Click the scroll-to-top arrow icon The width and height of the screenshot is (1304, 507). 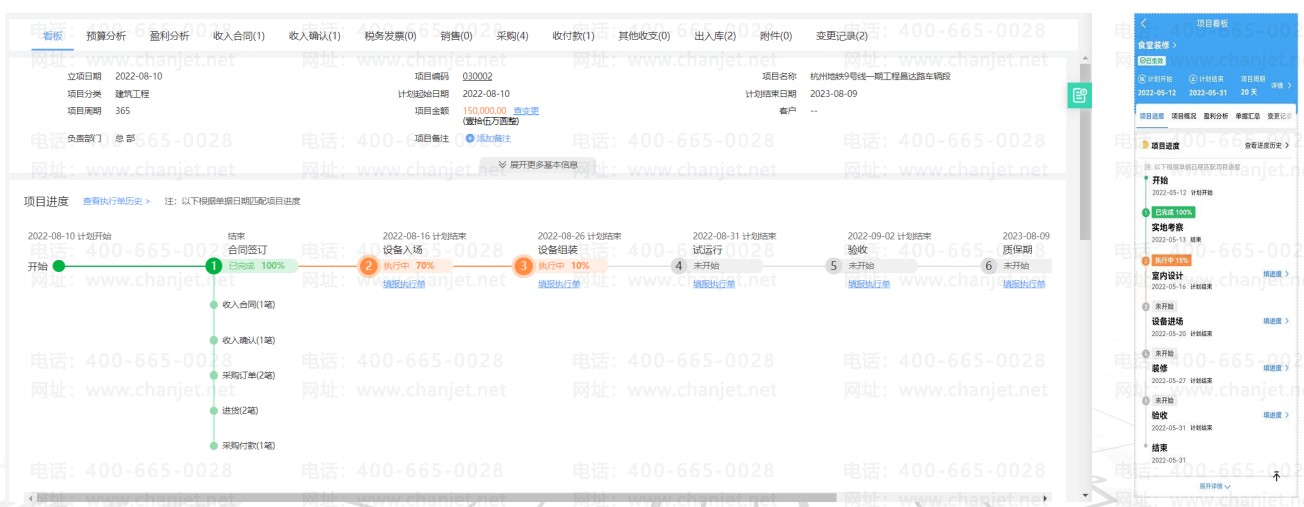tap(1276, 476)
